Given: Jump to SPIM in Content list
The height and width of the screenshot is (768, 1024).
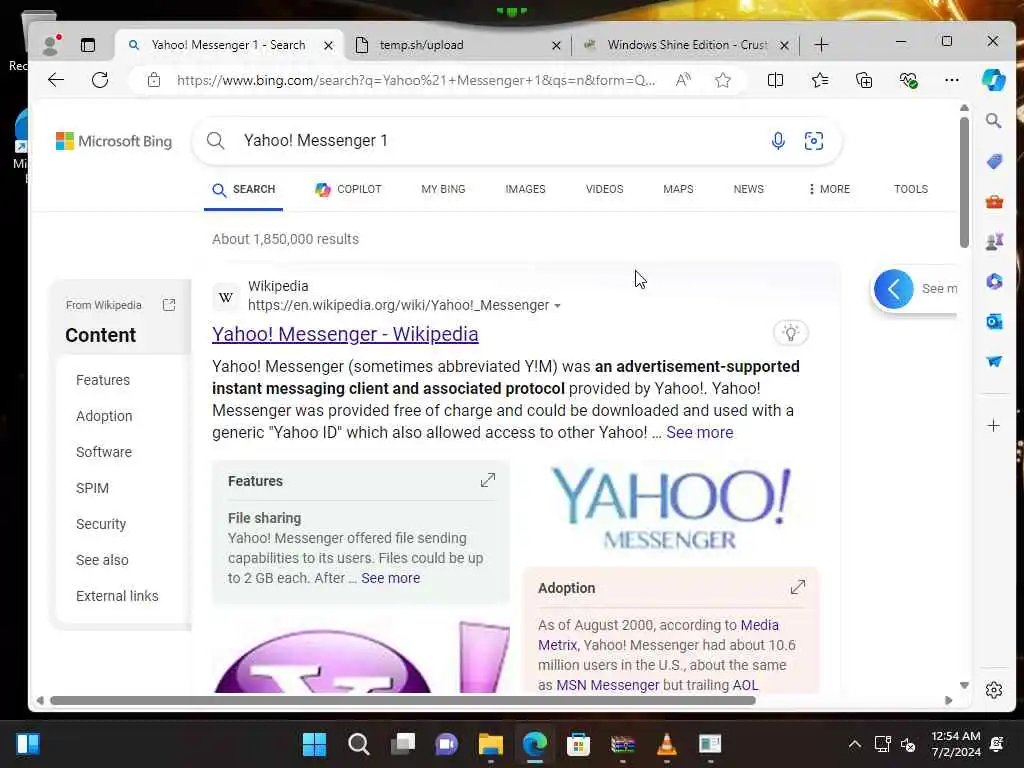Looking at the screenshot, I should tap(92, 488).
